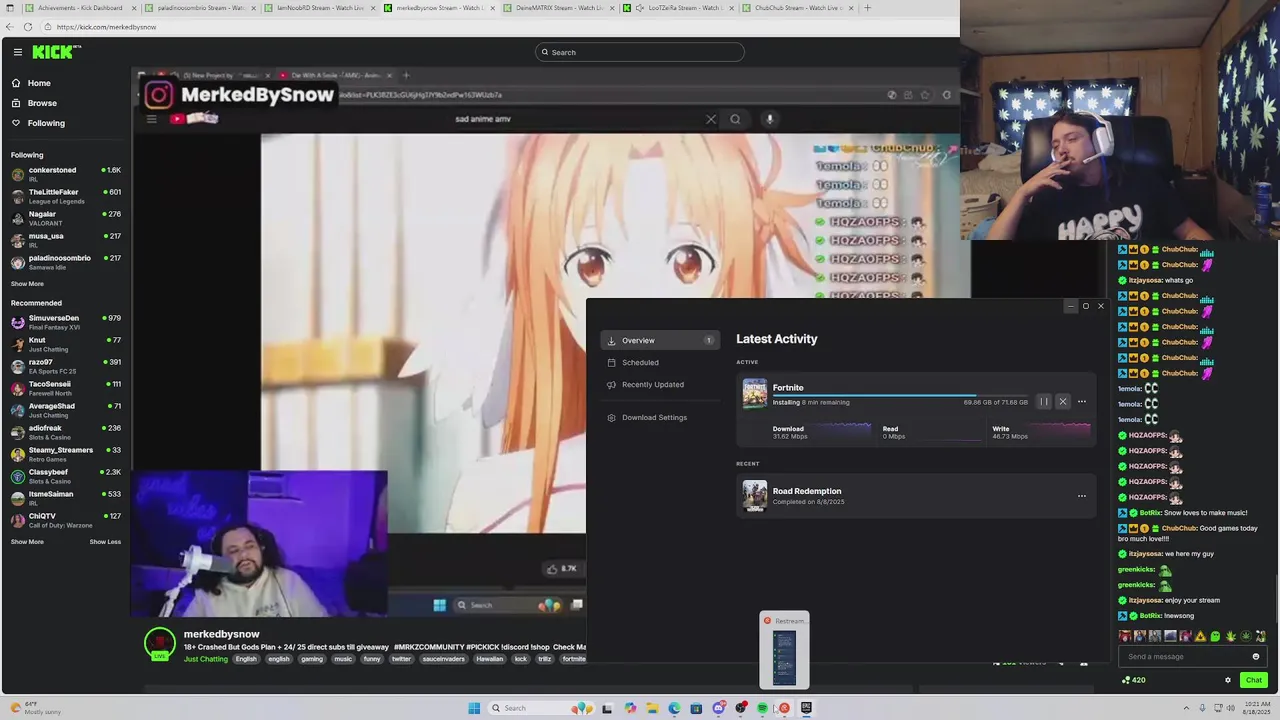Click the Fortnite game cover thumbnail

pos(755,394)
